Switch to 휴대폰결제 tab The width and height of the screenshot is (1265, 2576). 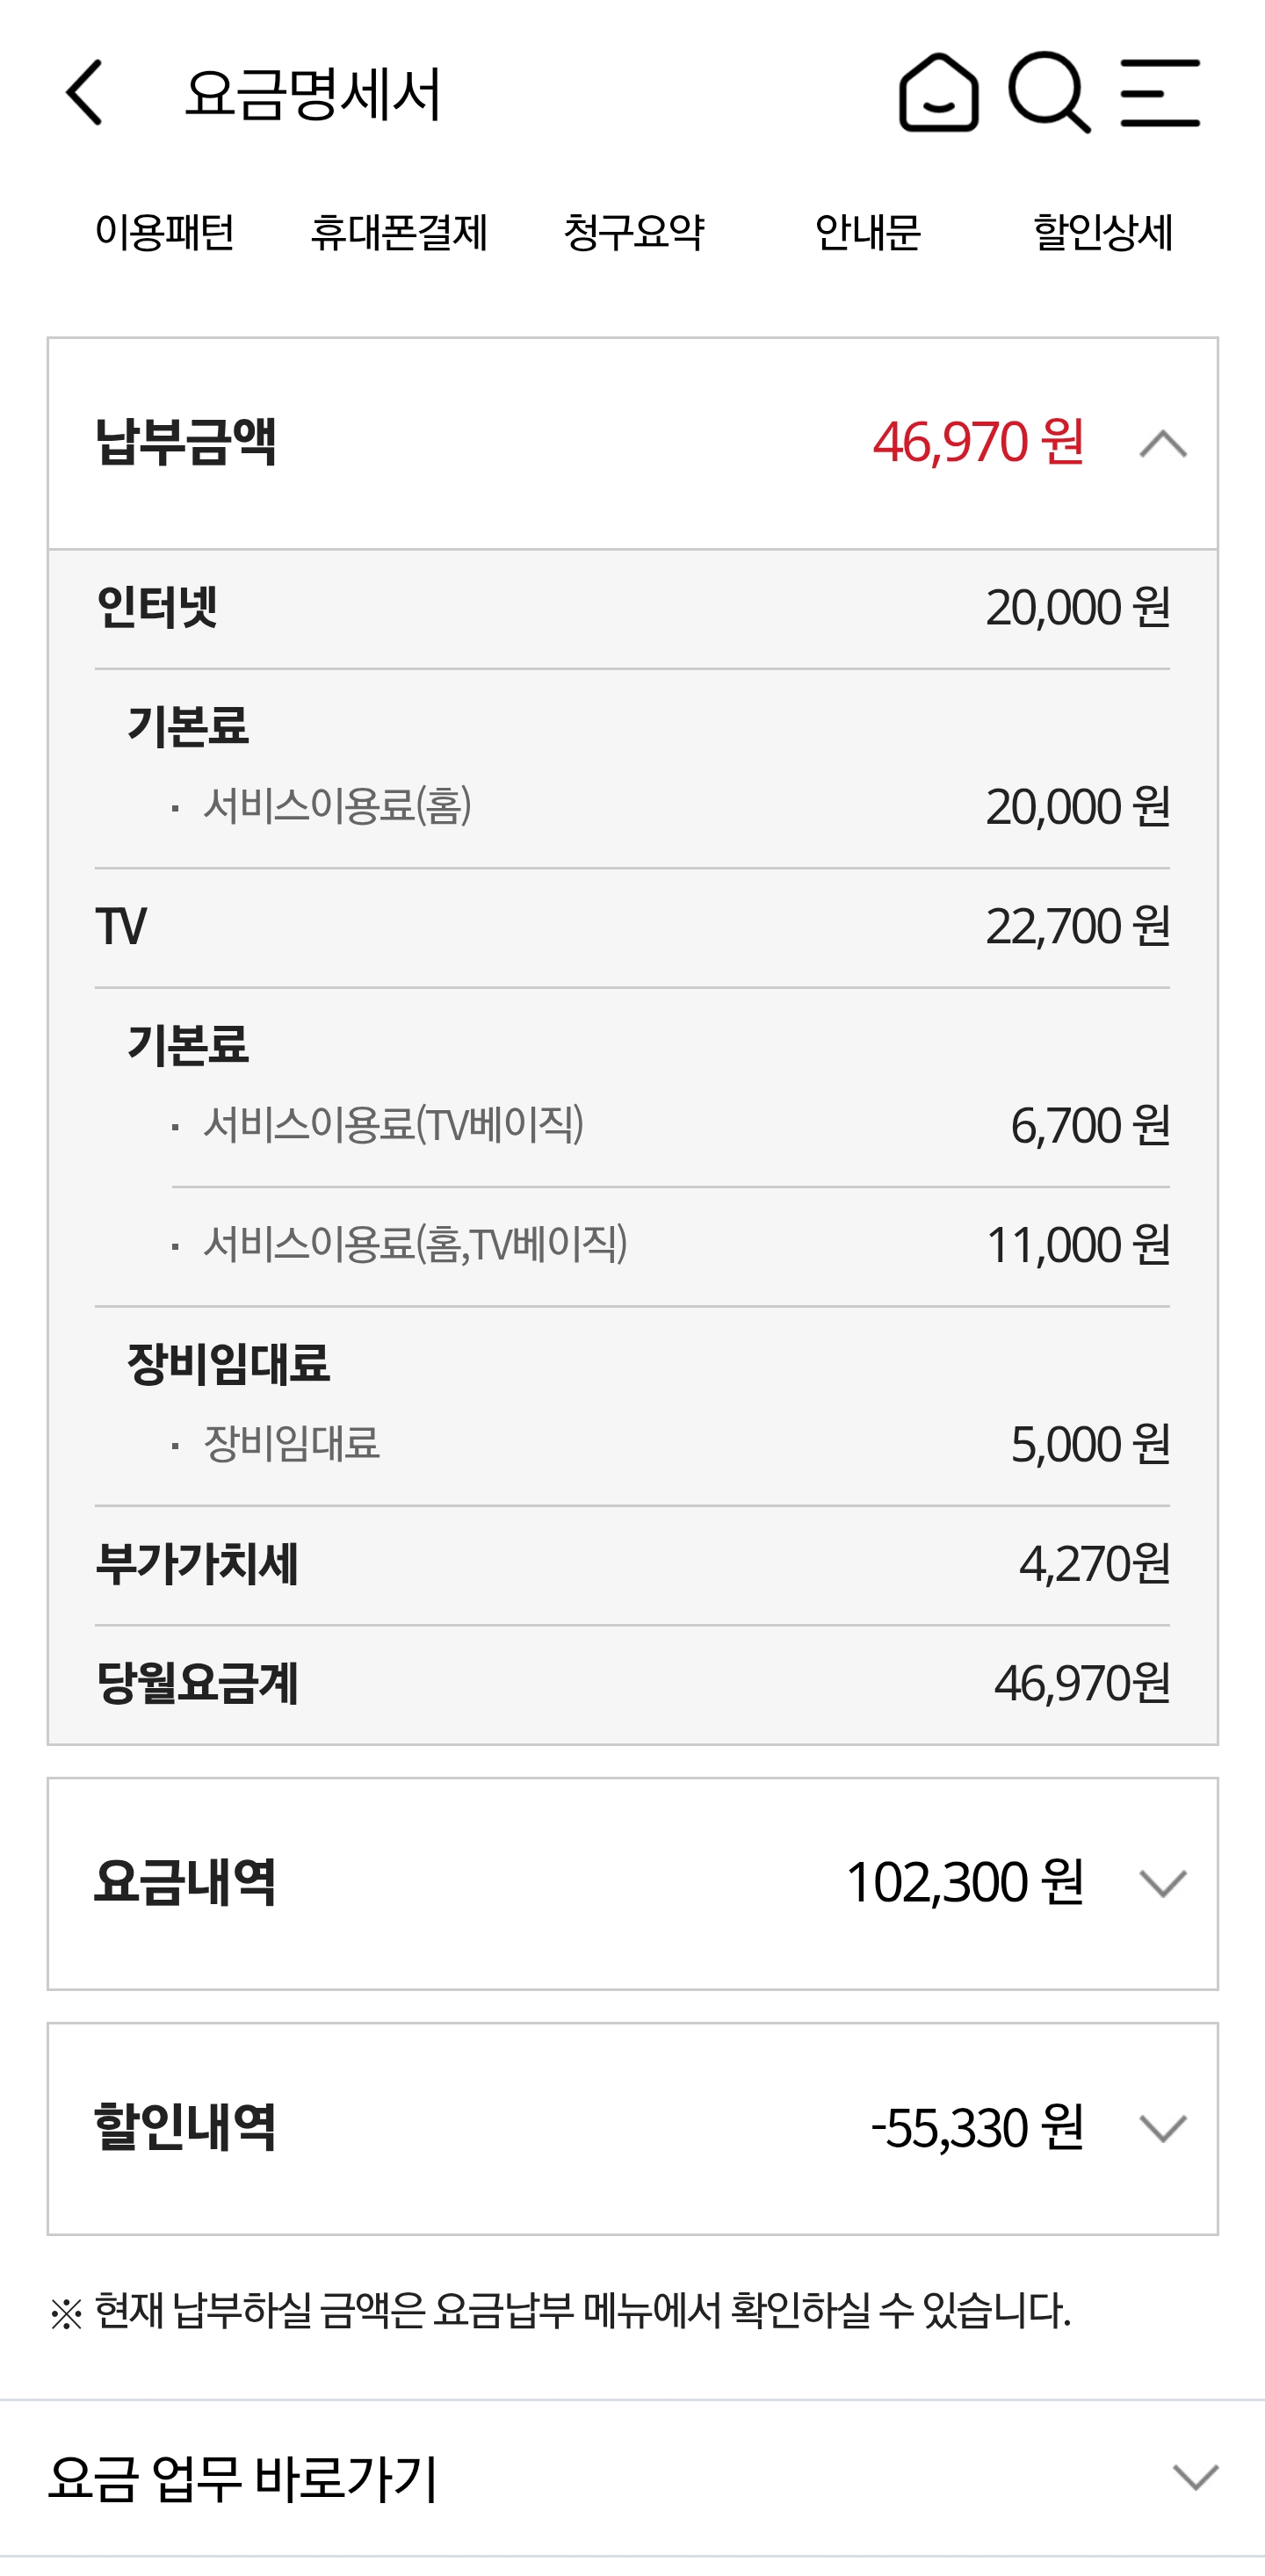pyautogui.click(x=399, y=232)
